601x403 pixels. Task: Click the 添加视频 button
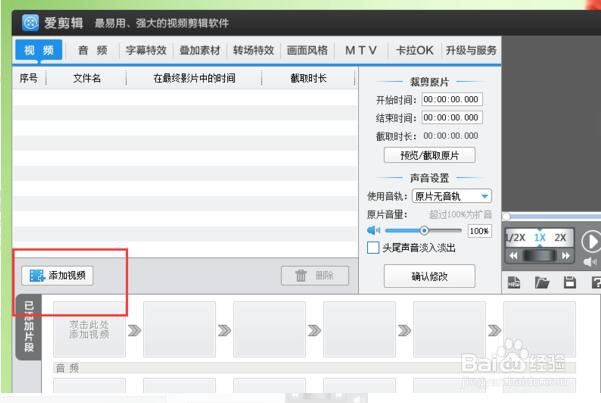pos(57,275)
